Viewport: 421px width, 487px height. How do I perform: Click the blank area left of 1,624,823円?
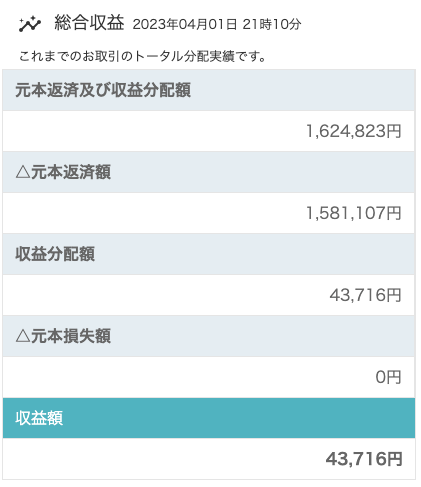coord(153,131)
